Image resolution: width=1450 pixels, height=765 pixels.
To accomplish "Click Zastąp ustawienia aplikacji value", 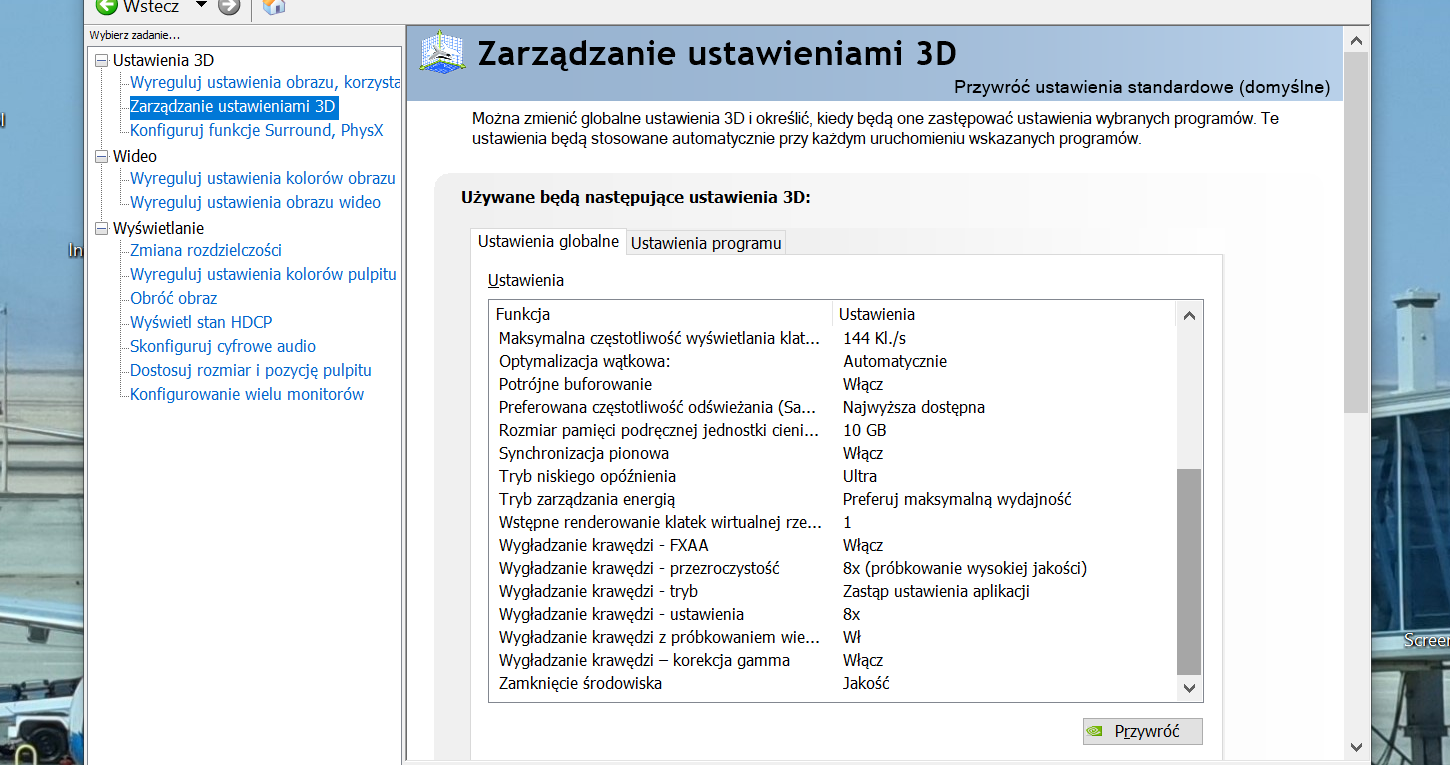I will click(x=936, y=591).
